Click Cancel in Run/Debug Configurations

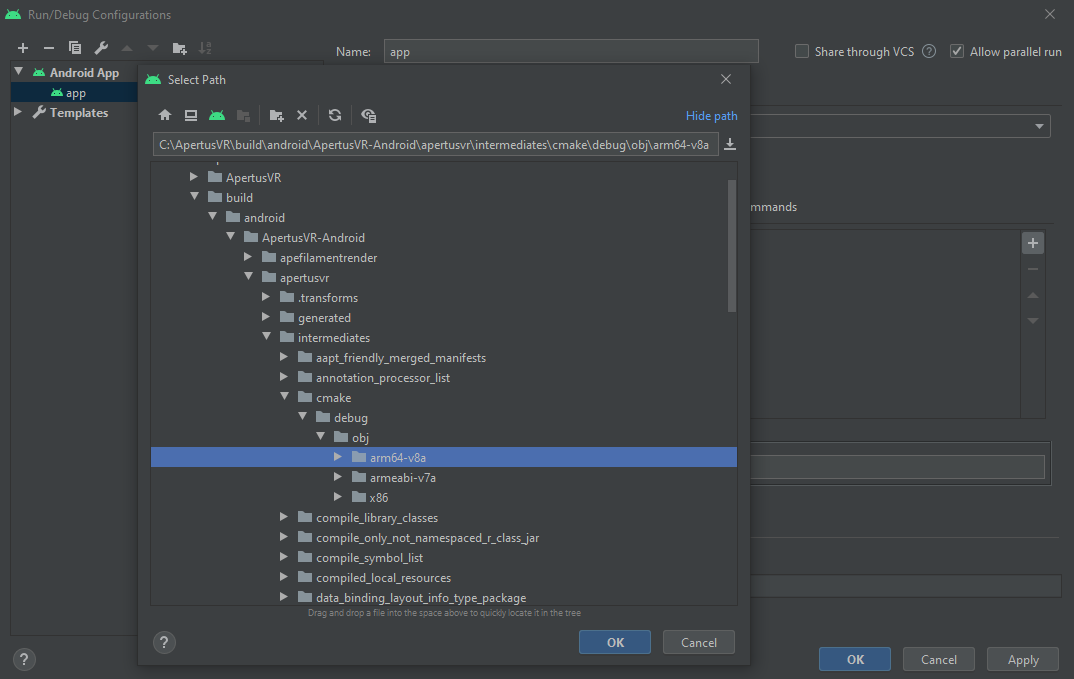tap(939, 659)
